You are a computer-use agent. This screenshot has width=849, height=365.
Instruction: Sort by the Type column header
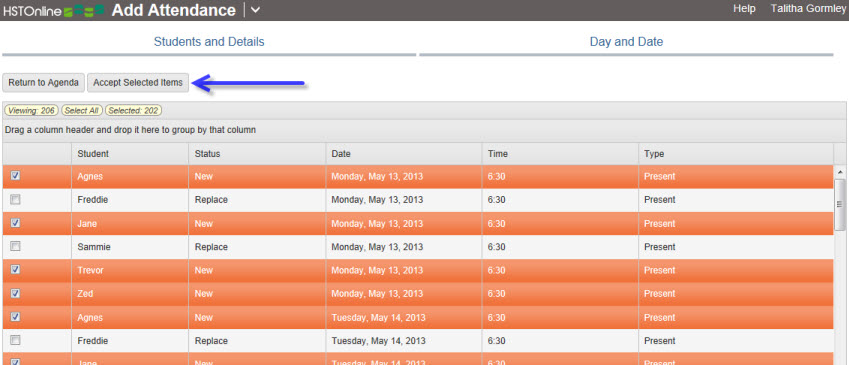736,154
